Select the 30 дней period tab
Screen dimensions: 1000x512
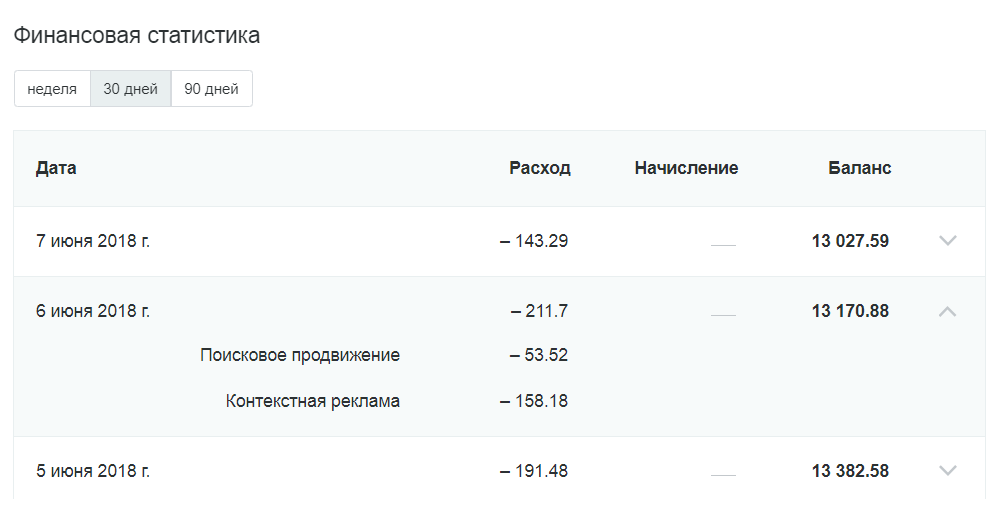click(131, 89)
